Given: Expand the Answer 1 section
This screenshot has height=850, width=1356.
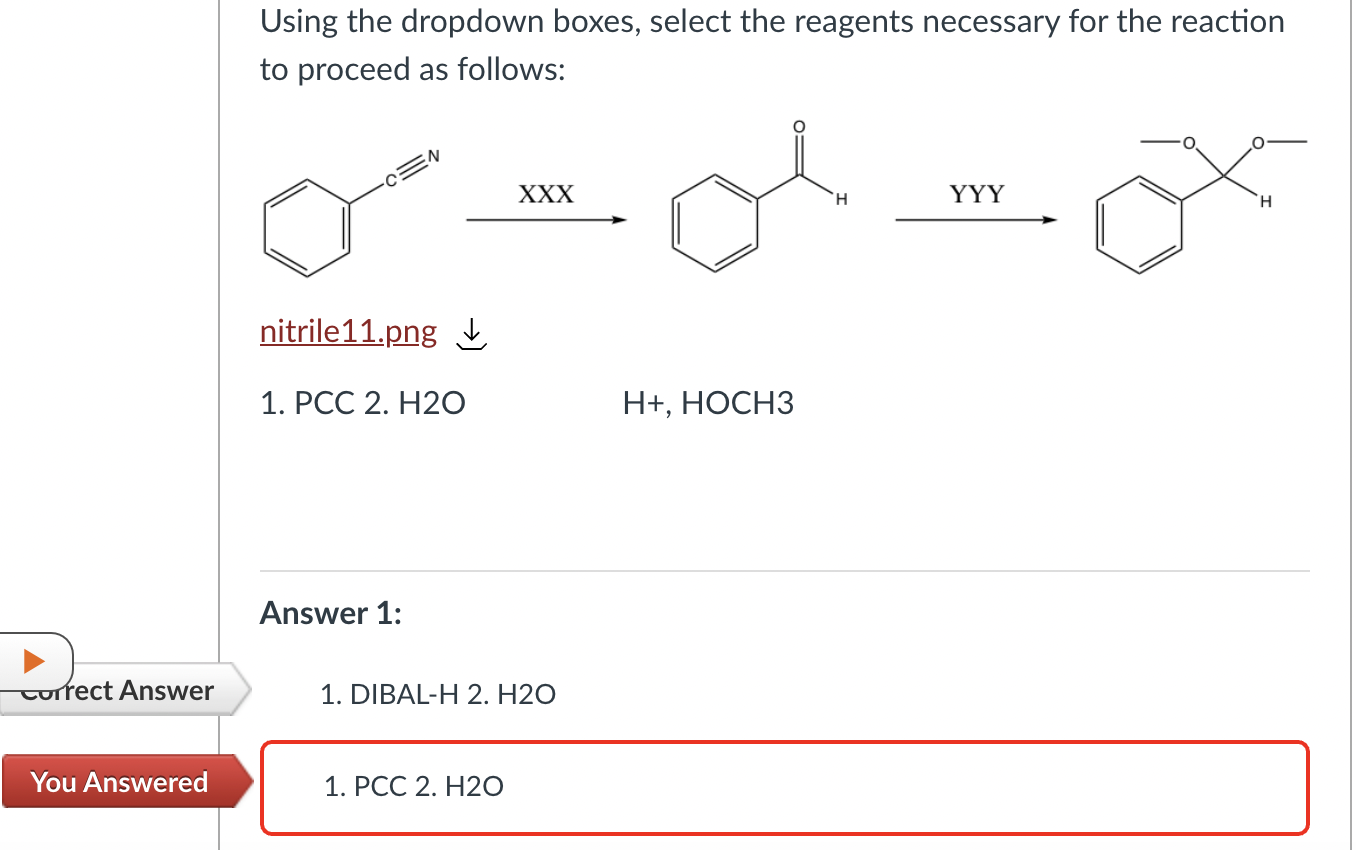Looking at the screenshot, I should (330, 613).
